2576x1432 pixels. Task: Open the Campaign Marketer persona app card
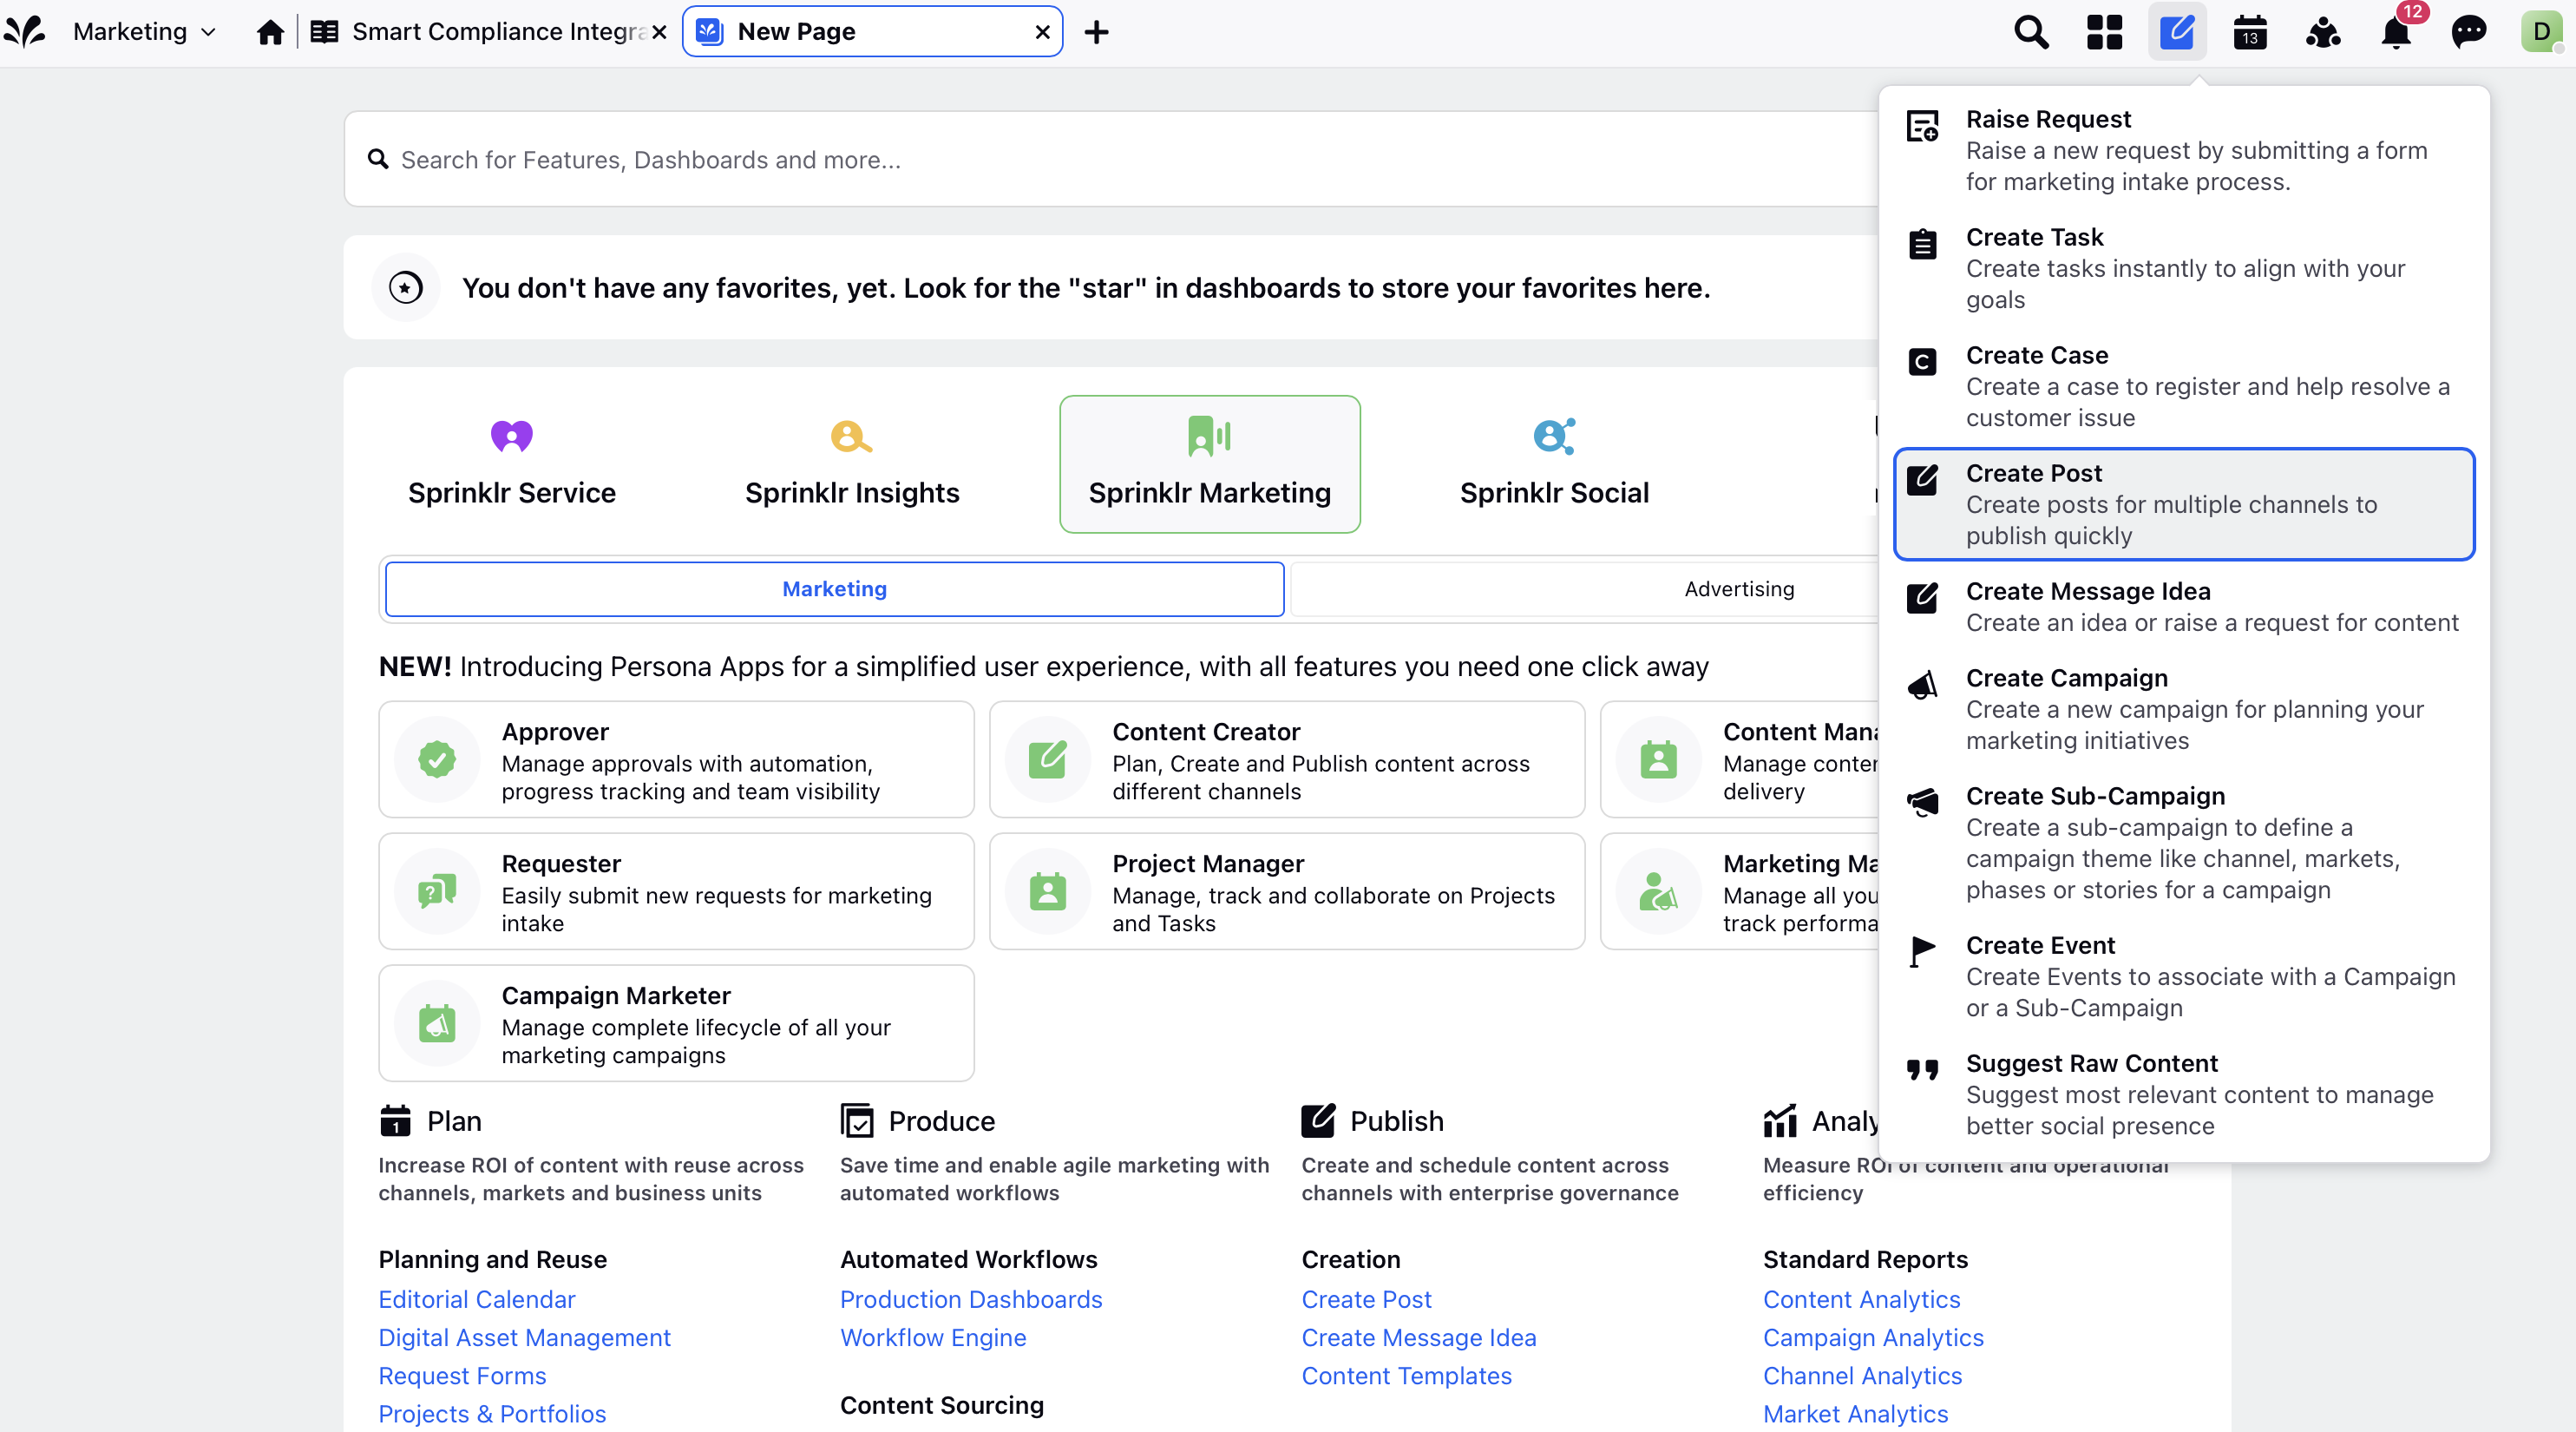tap(676, 1024)
